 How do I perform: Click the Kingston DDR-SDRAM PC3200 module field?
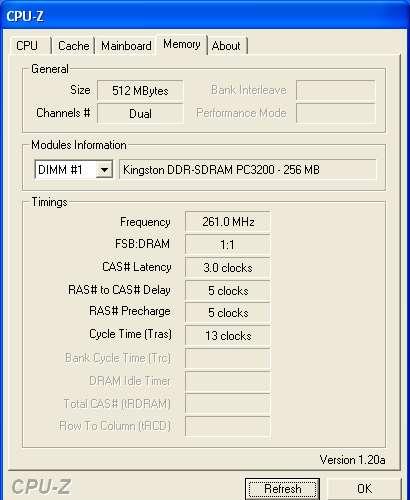(248, 170)
